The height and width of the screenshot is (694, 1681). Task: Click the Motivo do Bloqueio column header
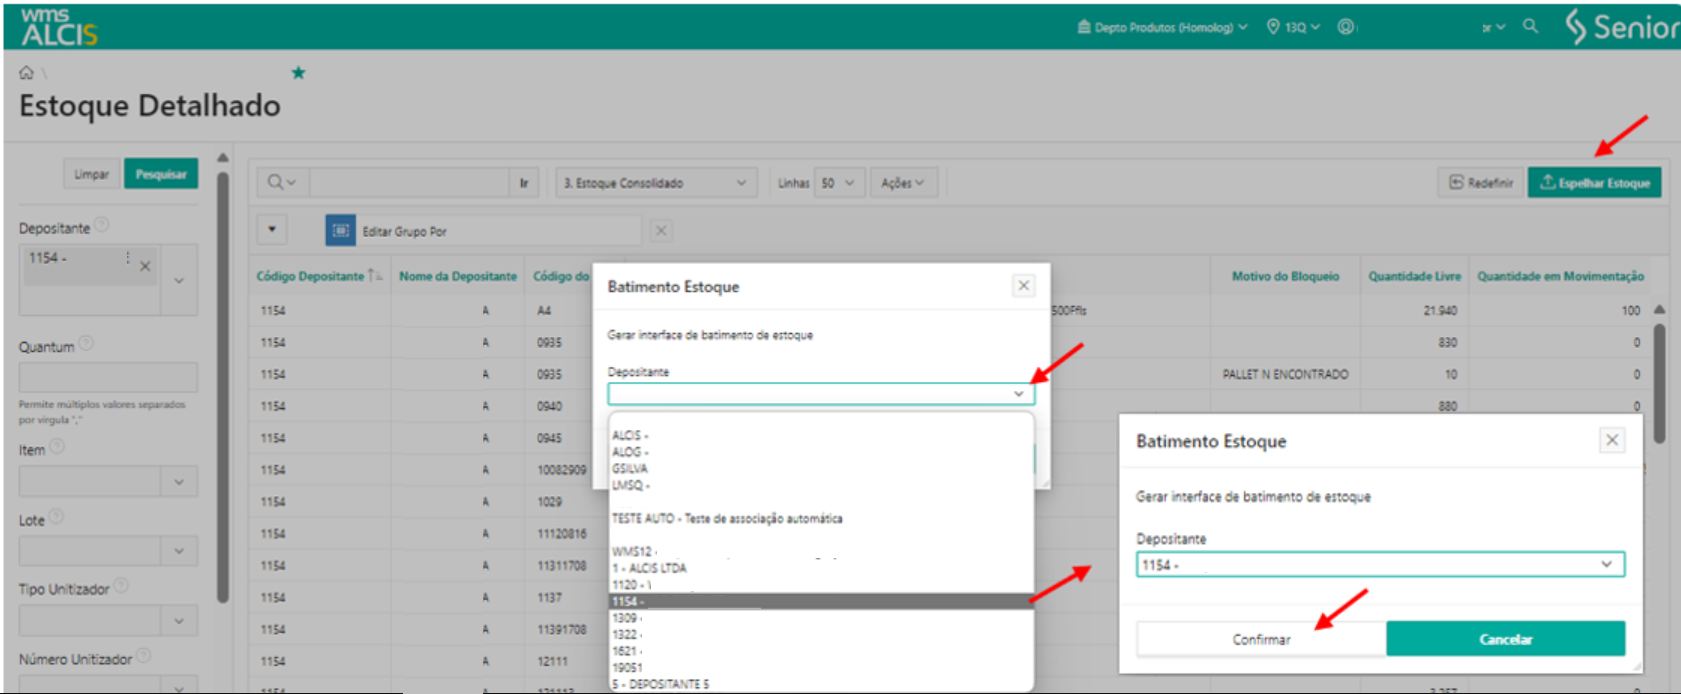(x=1285, y=276)
